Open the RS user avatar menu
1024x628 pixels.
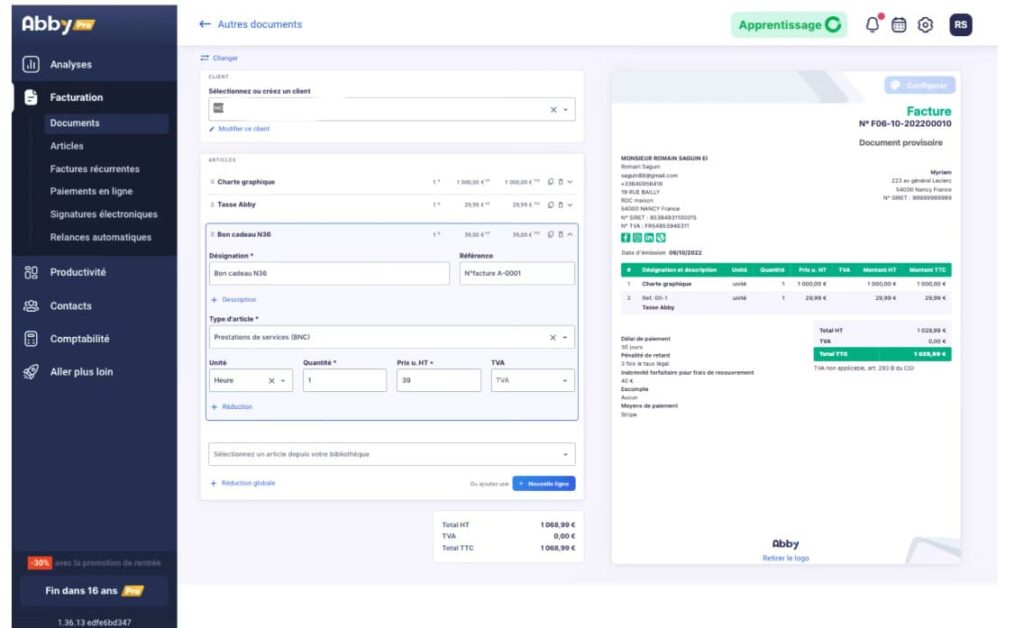point(960,25)
